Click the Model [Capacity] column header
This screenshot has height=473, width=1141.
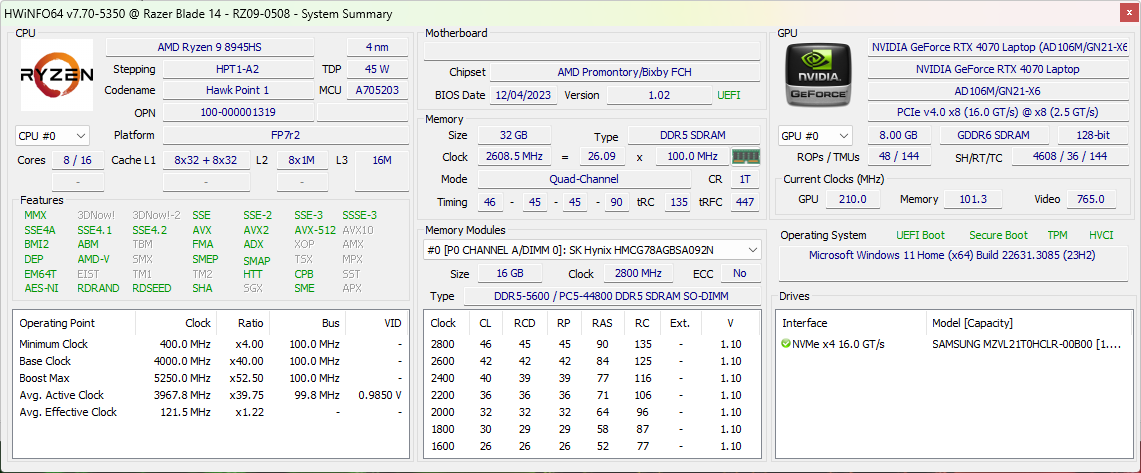pyautogui.click(x=972, y=323)
